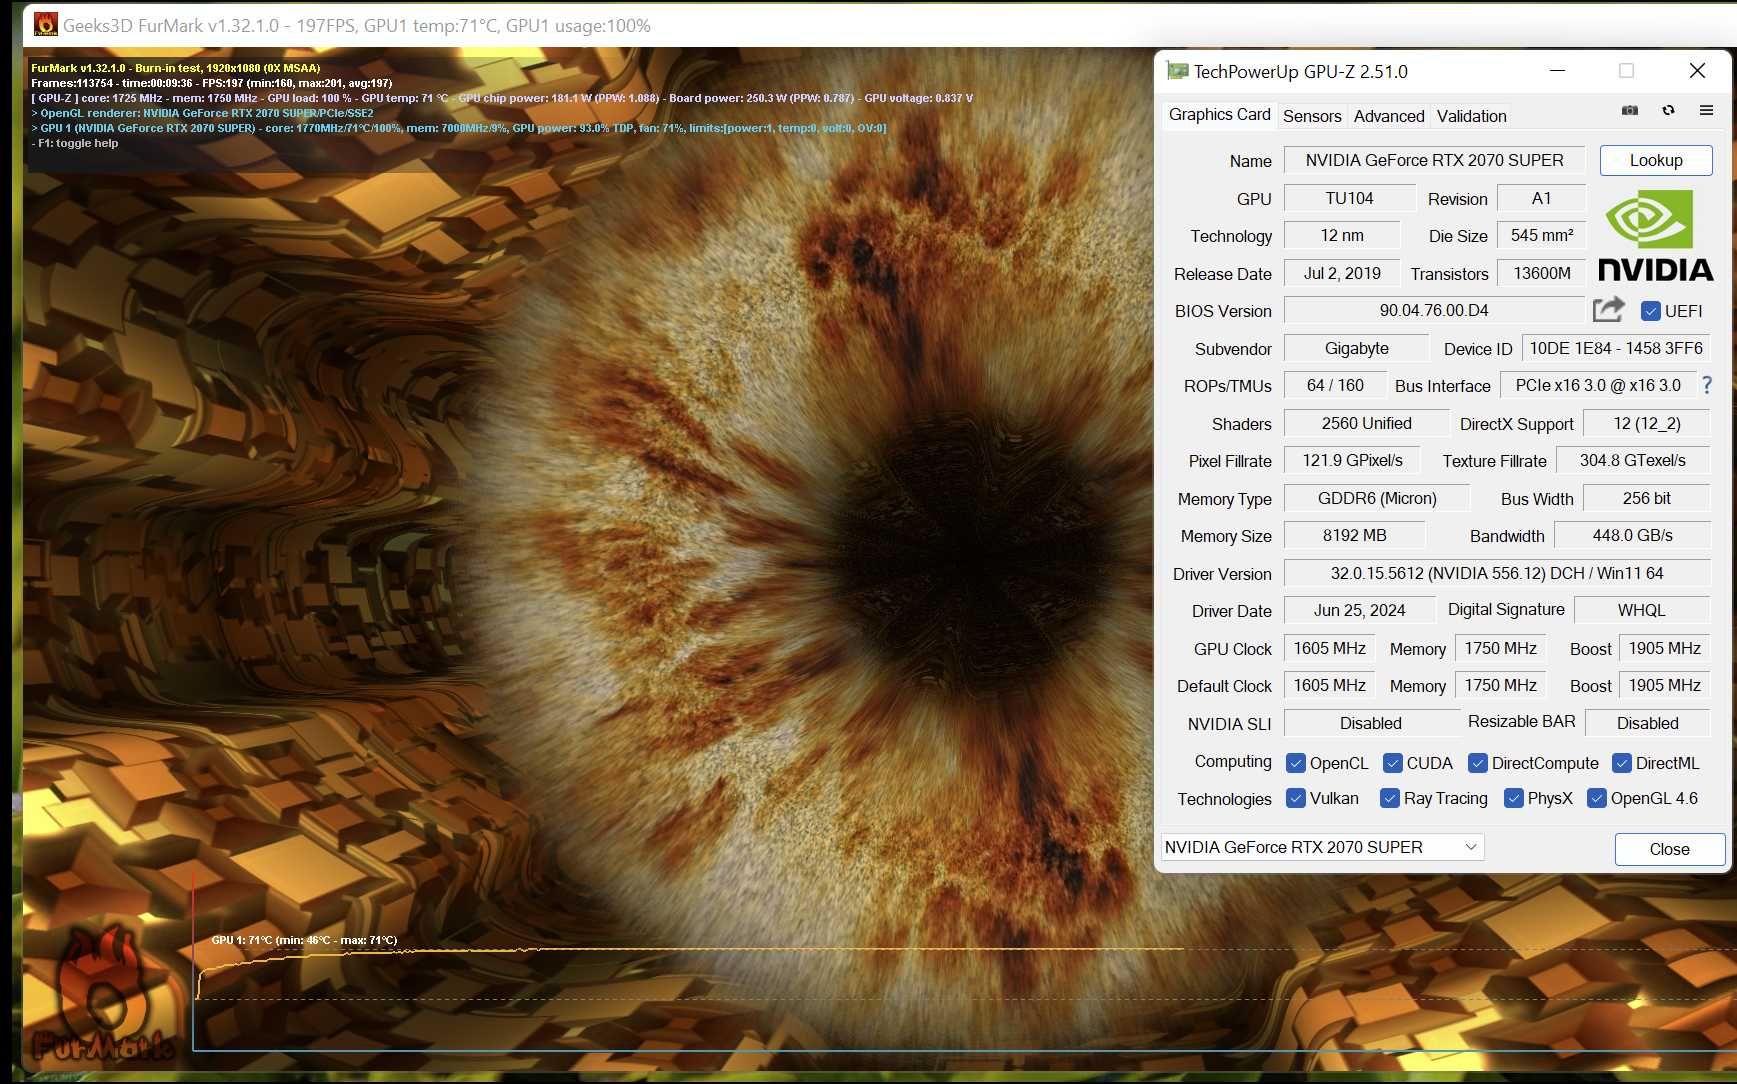Toggle the Vulkan checkbox
Image resolution: width=1737 pixels, height=1084 pixels.
click(1296, 798)
